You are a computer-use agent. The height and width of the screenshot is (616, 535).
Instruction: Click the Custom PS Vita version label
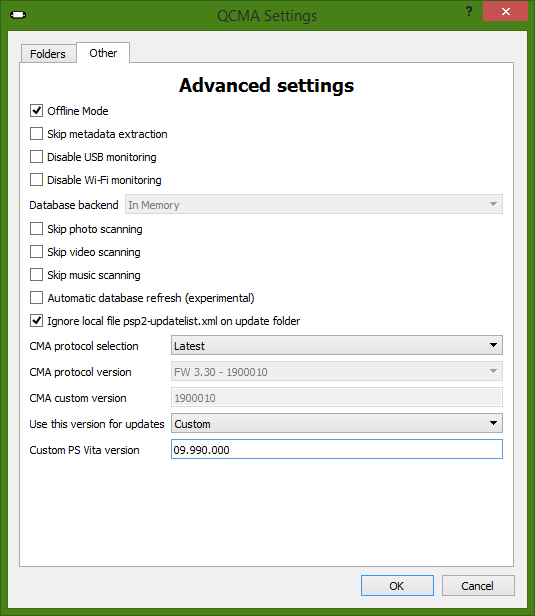[x=84, y=450]
